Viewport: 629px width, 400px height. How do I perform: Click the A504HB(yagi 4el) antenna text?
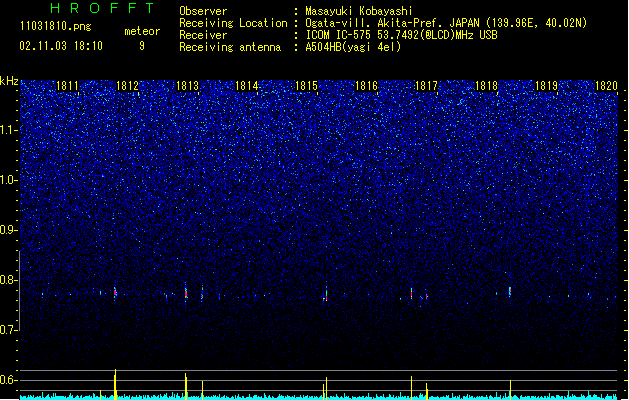tap(353, 47)
